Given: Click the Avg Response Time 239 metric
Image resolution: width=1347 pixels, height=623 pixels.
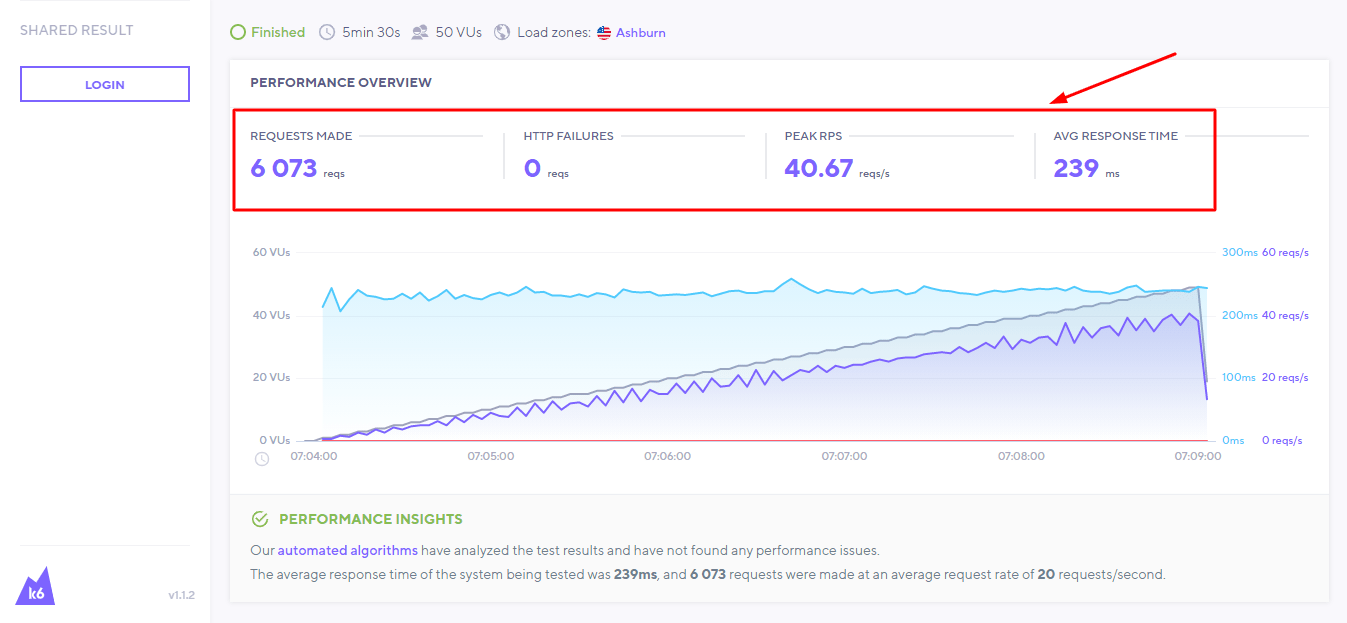Looking at the screenshot, I should click(x=1076, y=168).
